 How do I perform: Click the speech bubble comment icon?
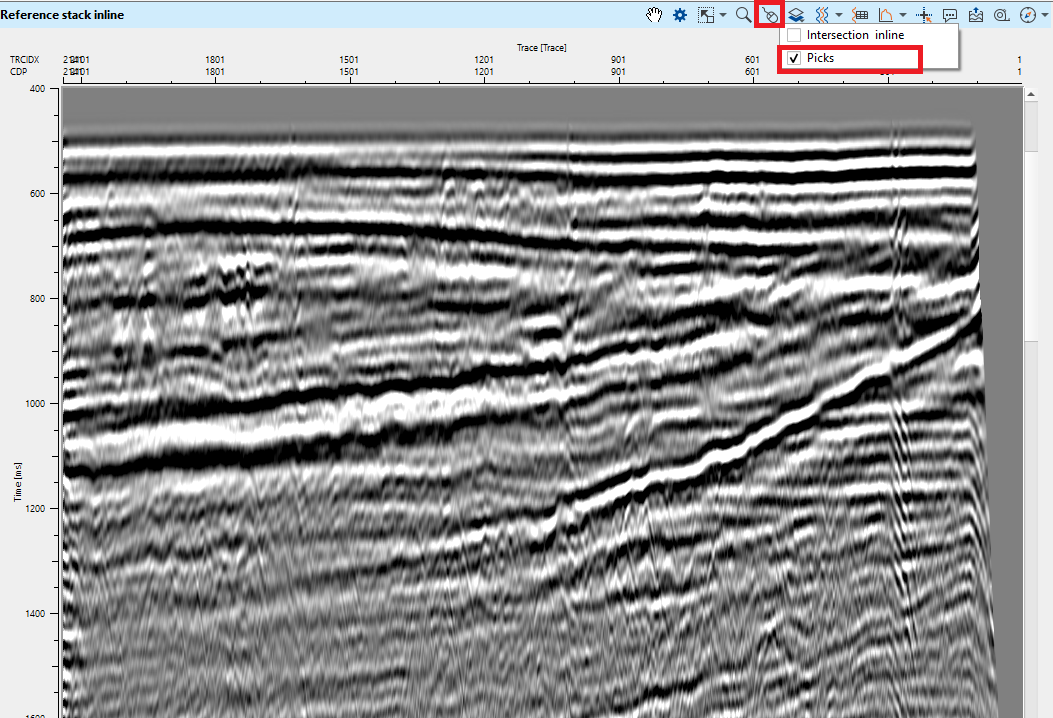[949, 15]
